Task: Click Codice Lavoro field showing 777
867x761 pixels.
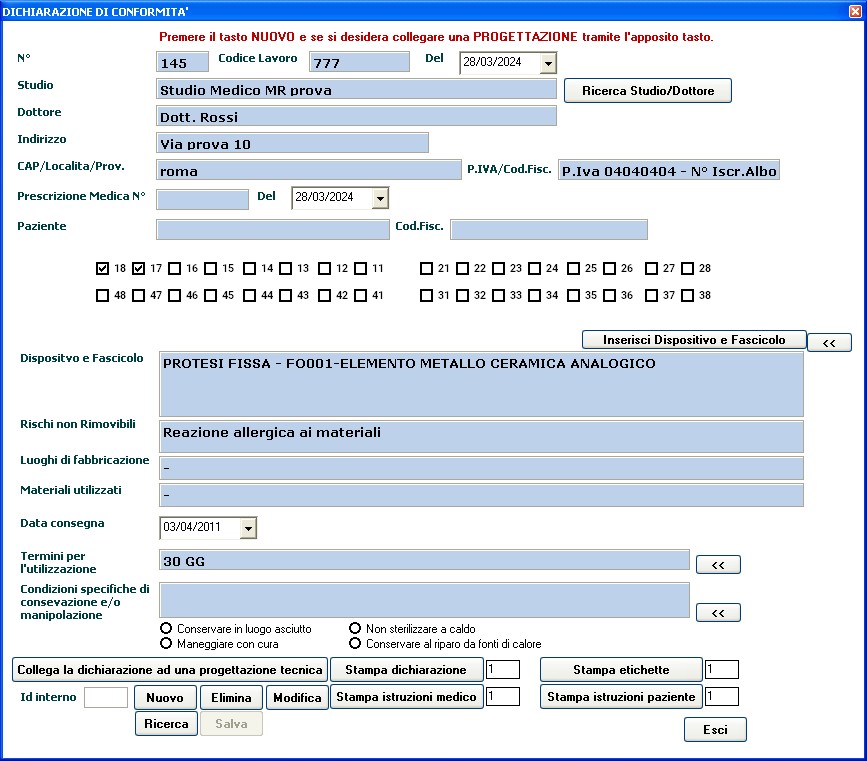Action: 359,62
